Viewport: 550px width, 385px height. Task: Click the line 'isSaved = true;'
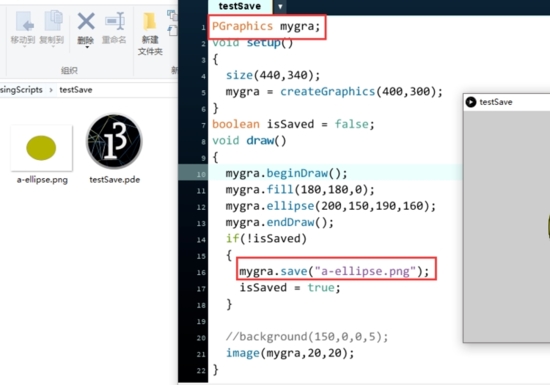click(x=290, y=288)
